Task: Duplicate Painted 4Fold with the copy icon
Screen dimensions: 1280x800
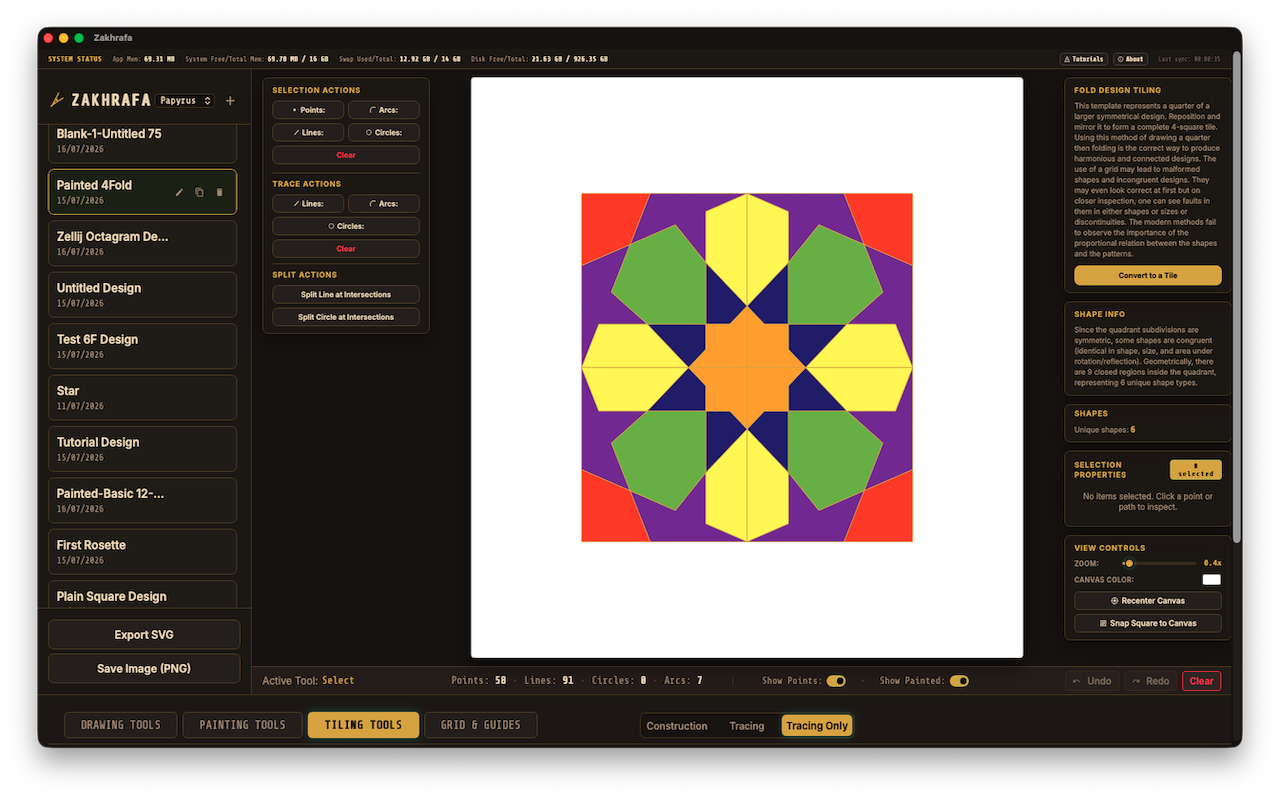Action: coord(199,192)
